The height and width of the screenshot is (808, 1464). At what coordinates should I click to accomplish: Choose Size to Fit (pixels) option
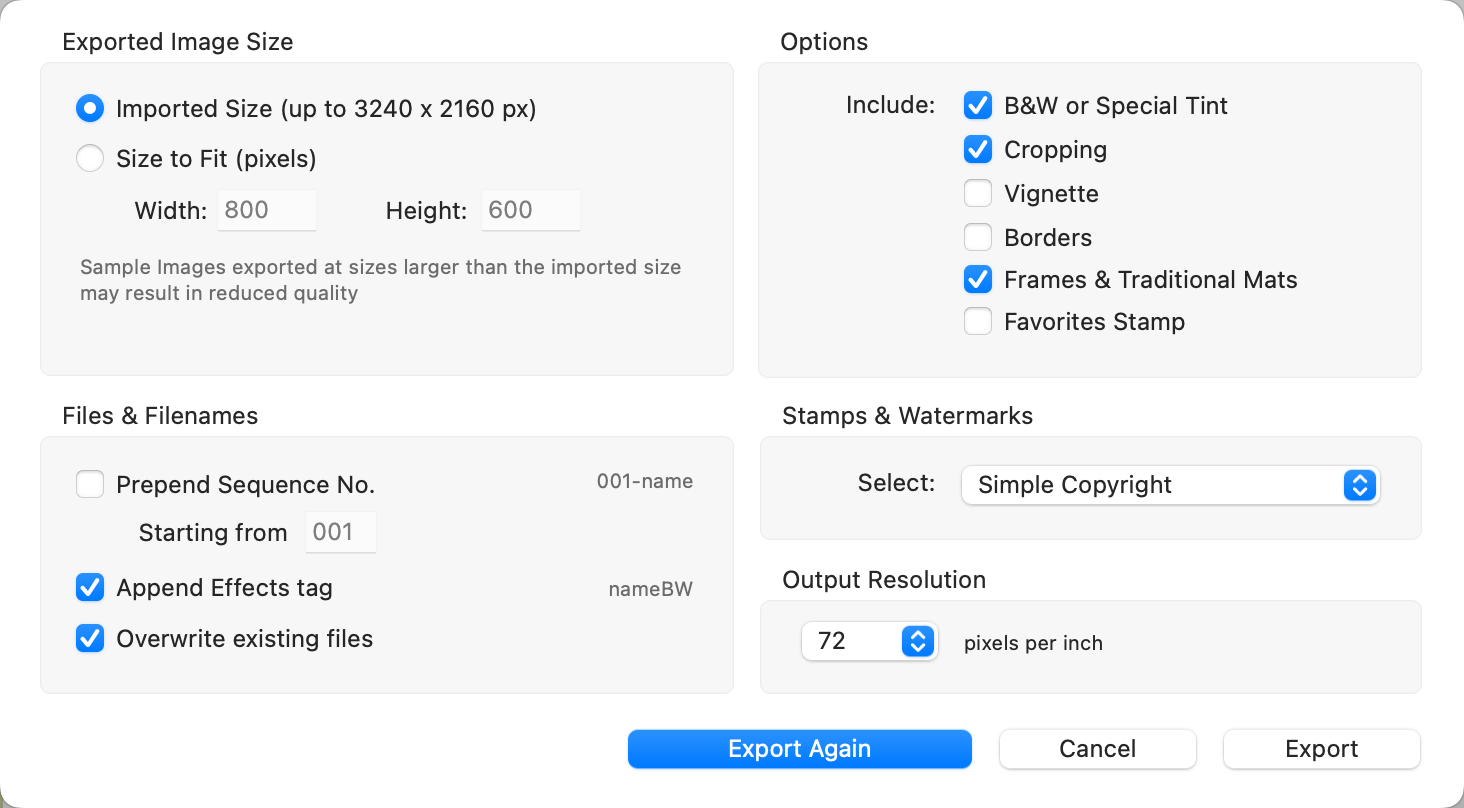pos(90,159)
